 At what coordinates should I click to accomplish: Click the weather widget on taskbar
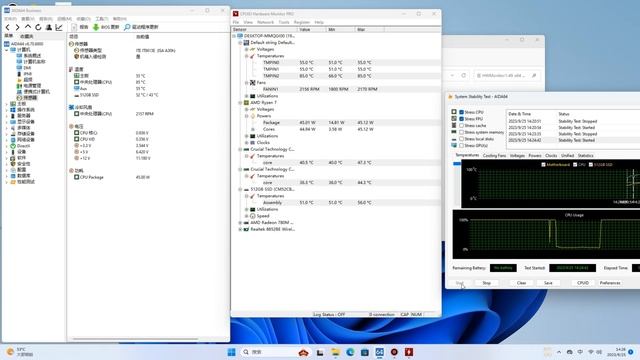click(x=19, y=352)
